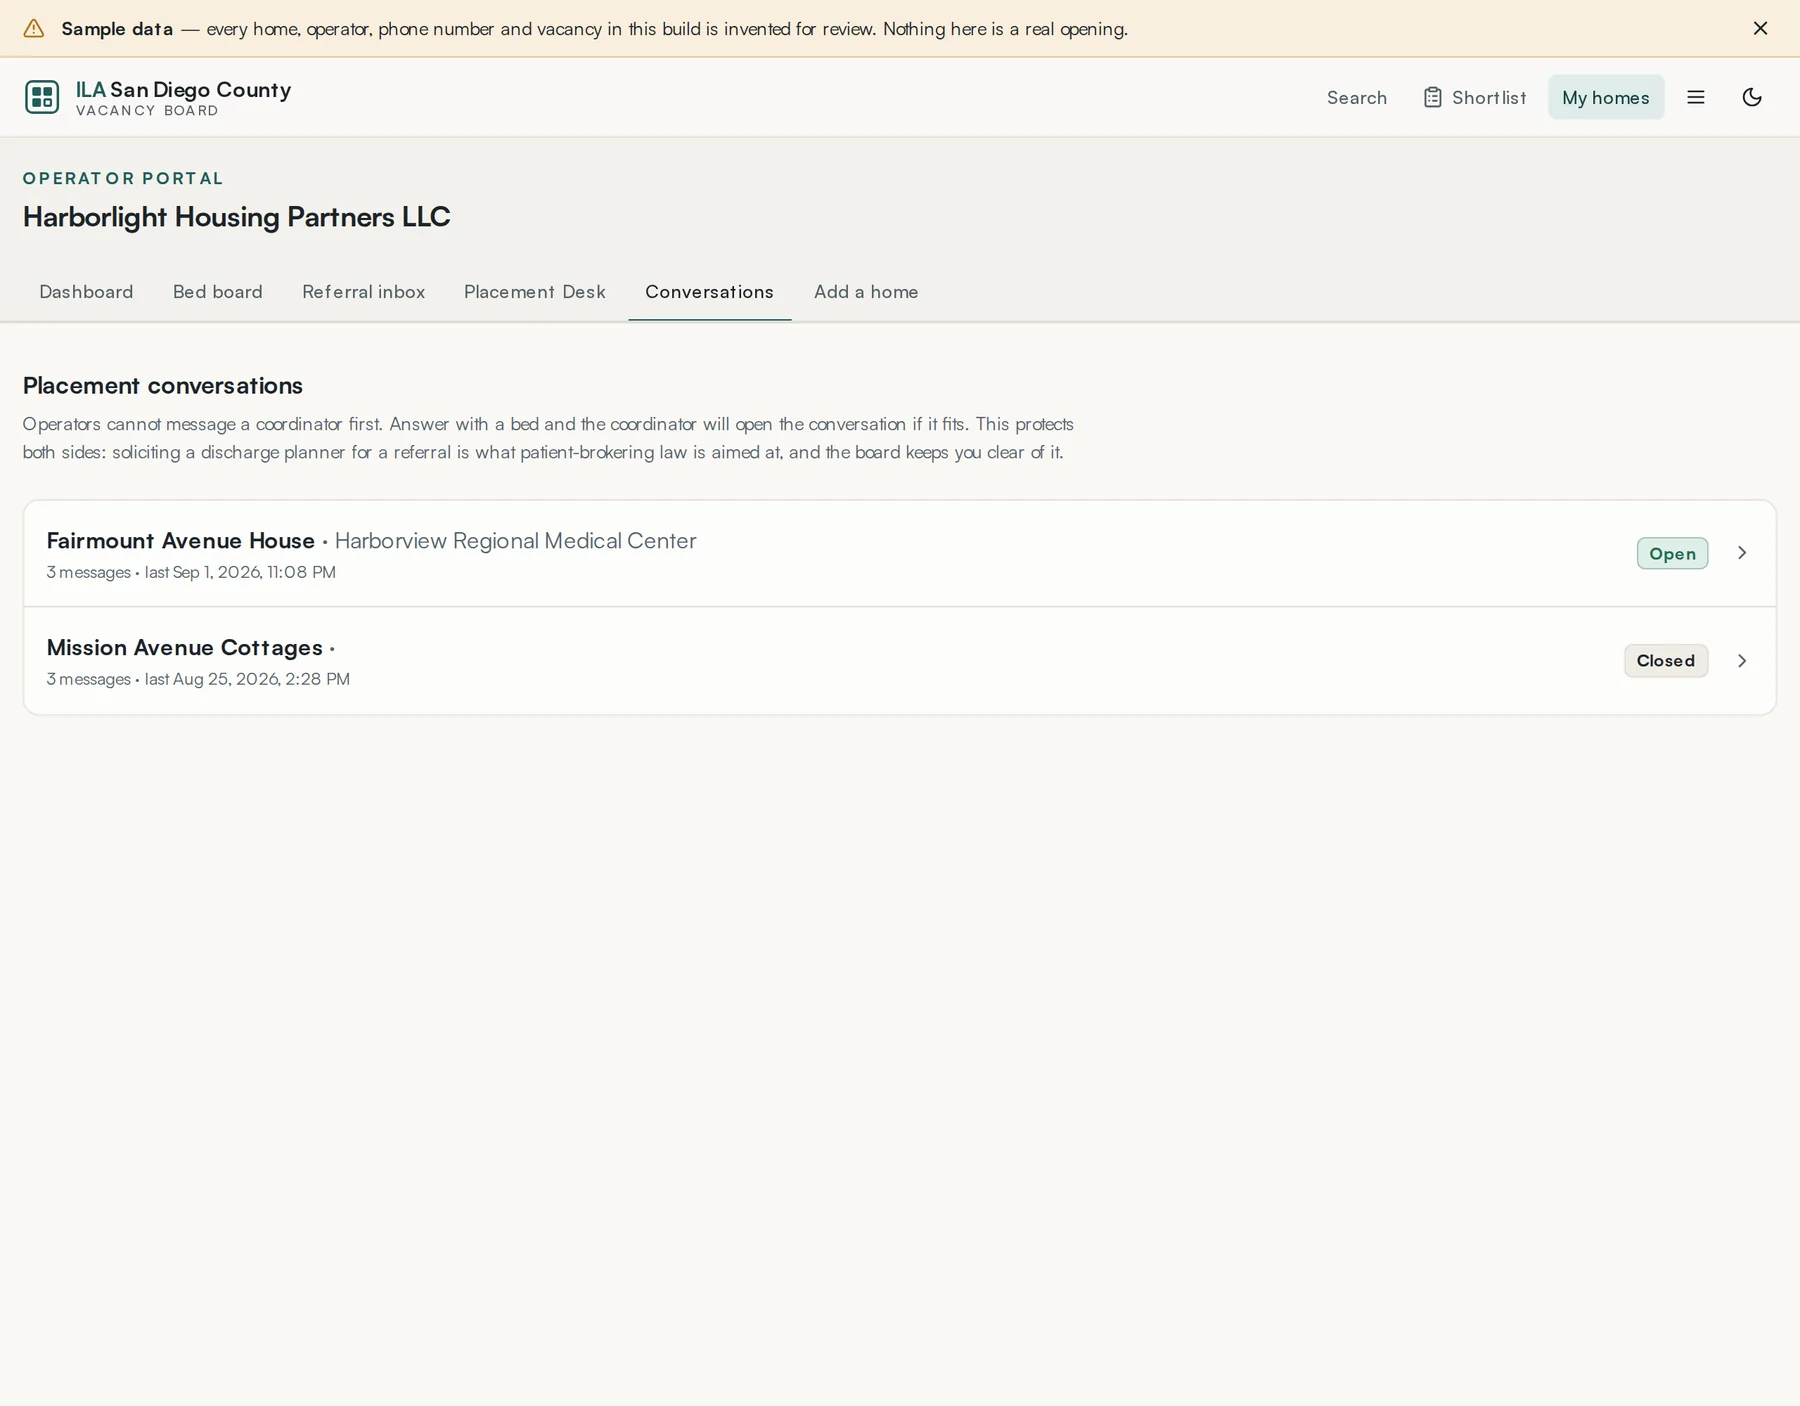Open the Fairmount Avenue House conversation title
Screen dimensions: 1800x1406
click(x=181, y=541)
